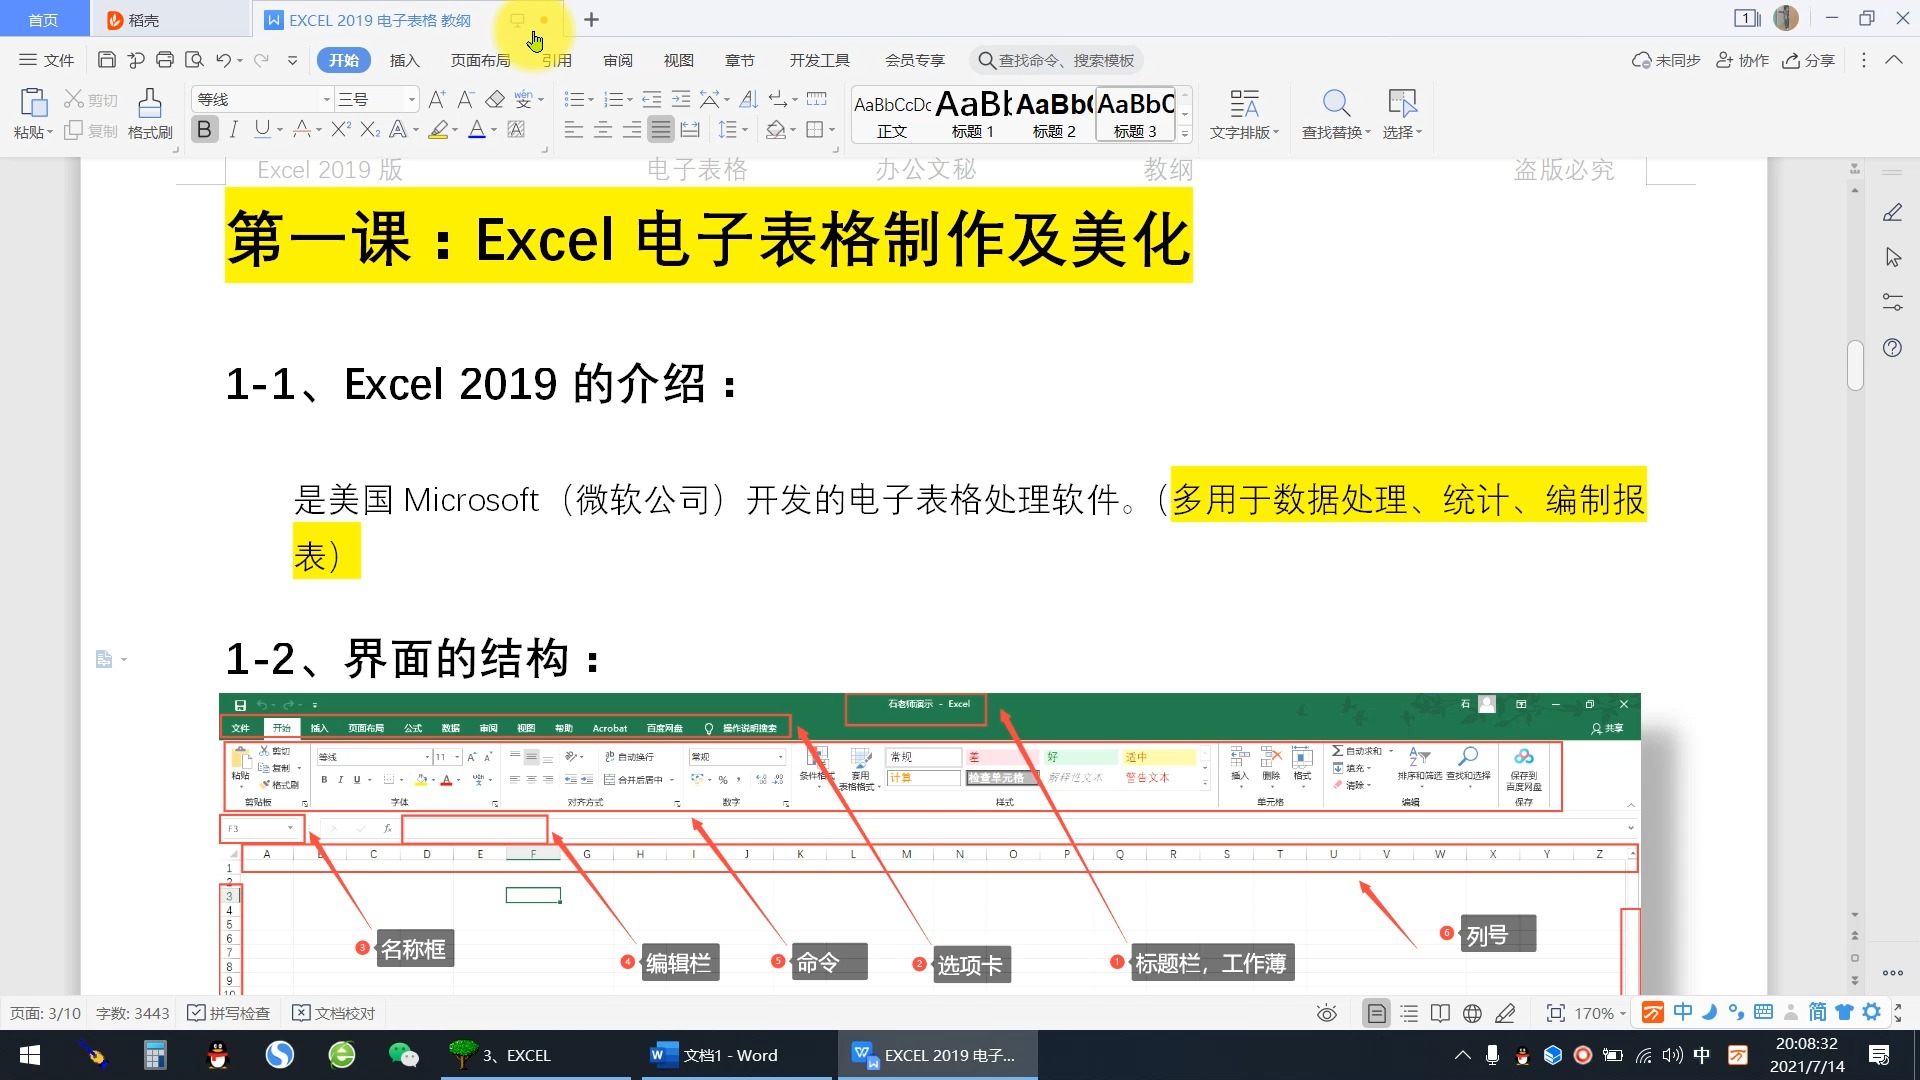Open bullet list style dropdown arrow

591,100
